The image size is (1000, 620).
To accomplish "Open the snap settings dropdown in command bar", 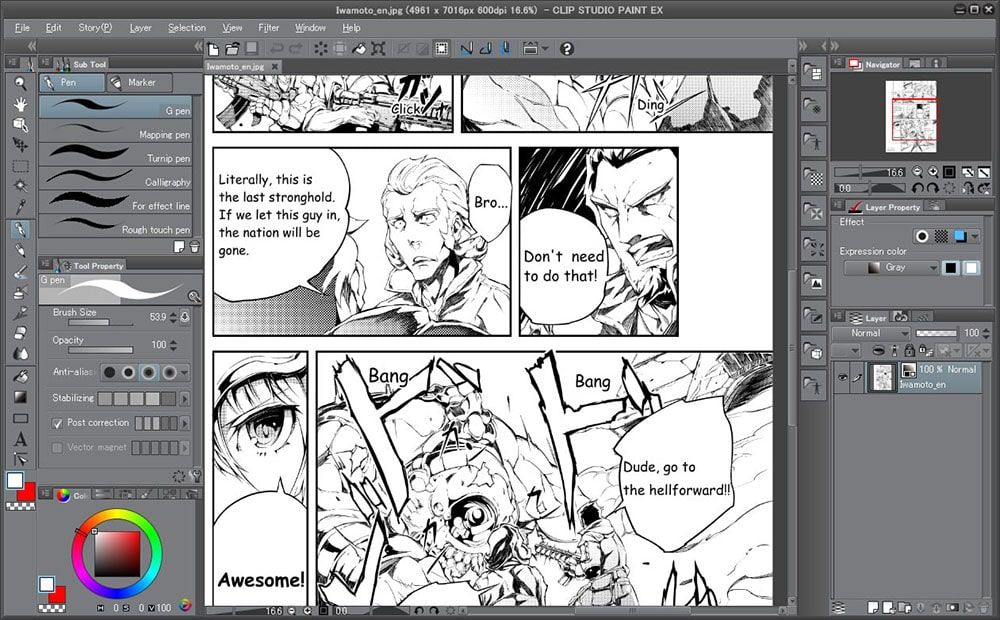I will [x=545, y=48].
